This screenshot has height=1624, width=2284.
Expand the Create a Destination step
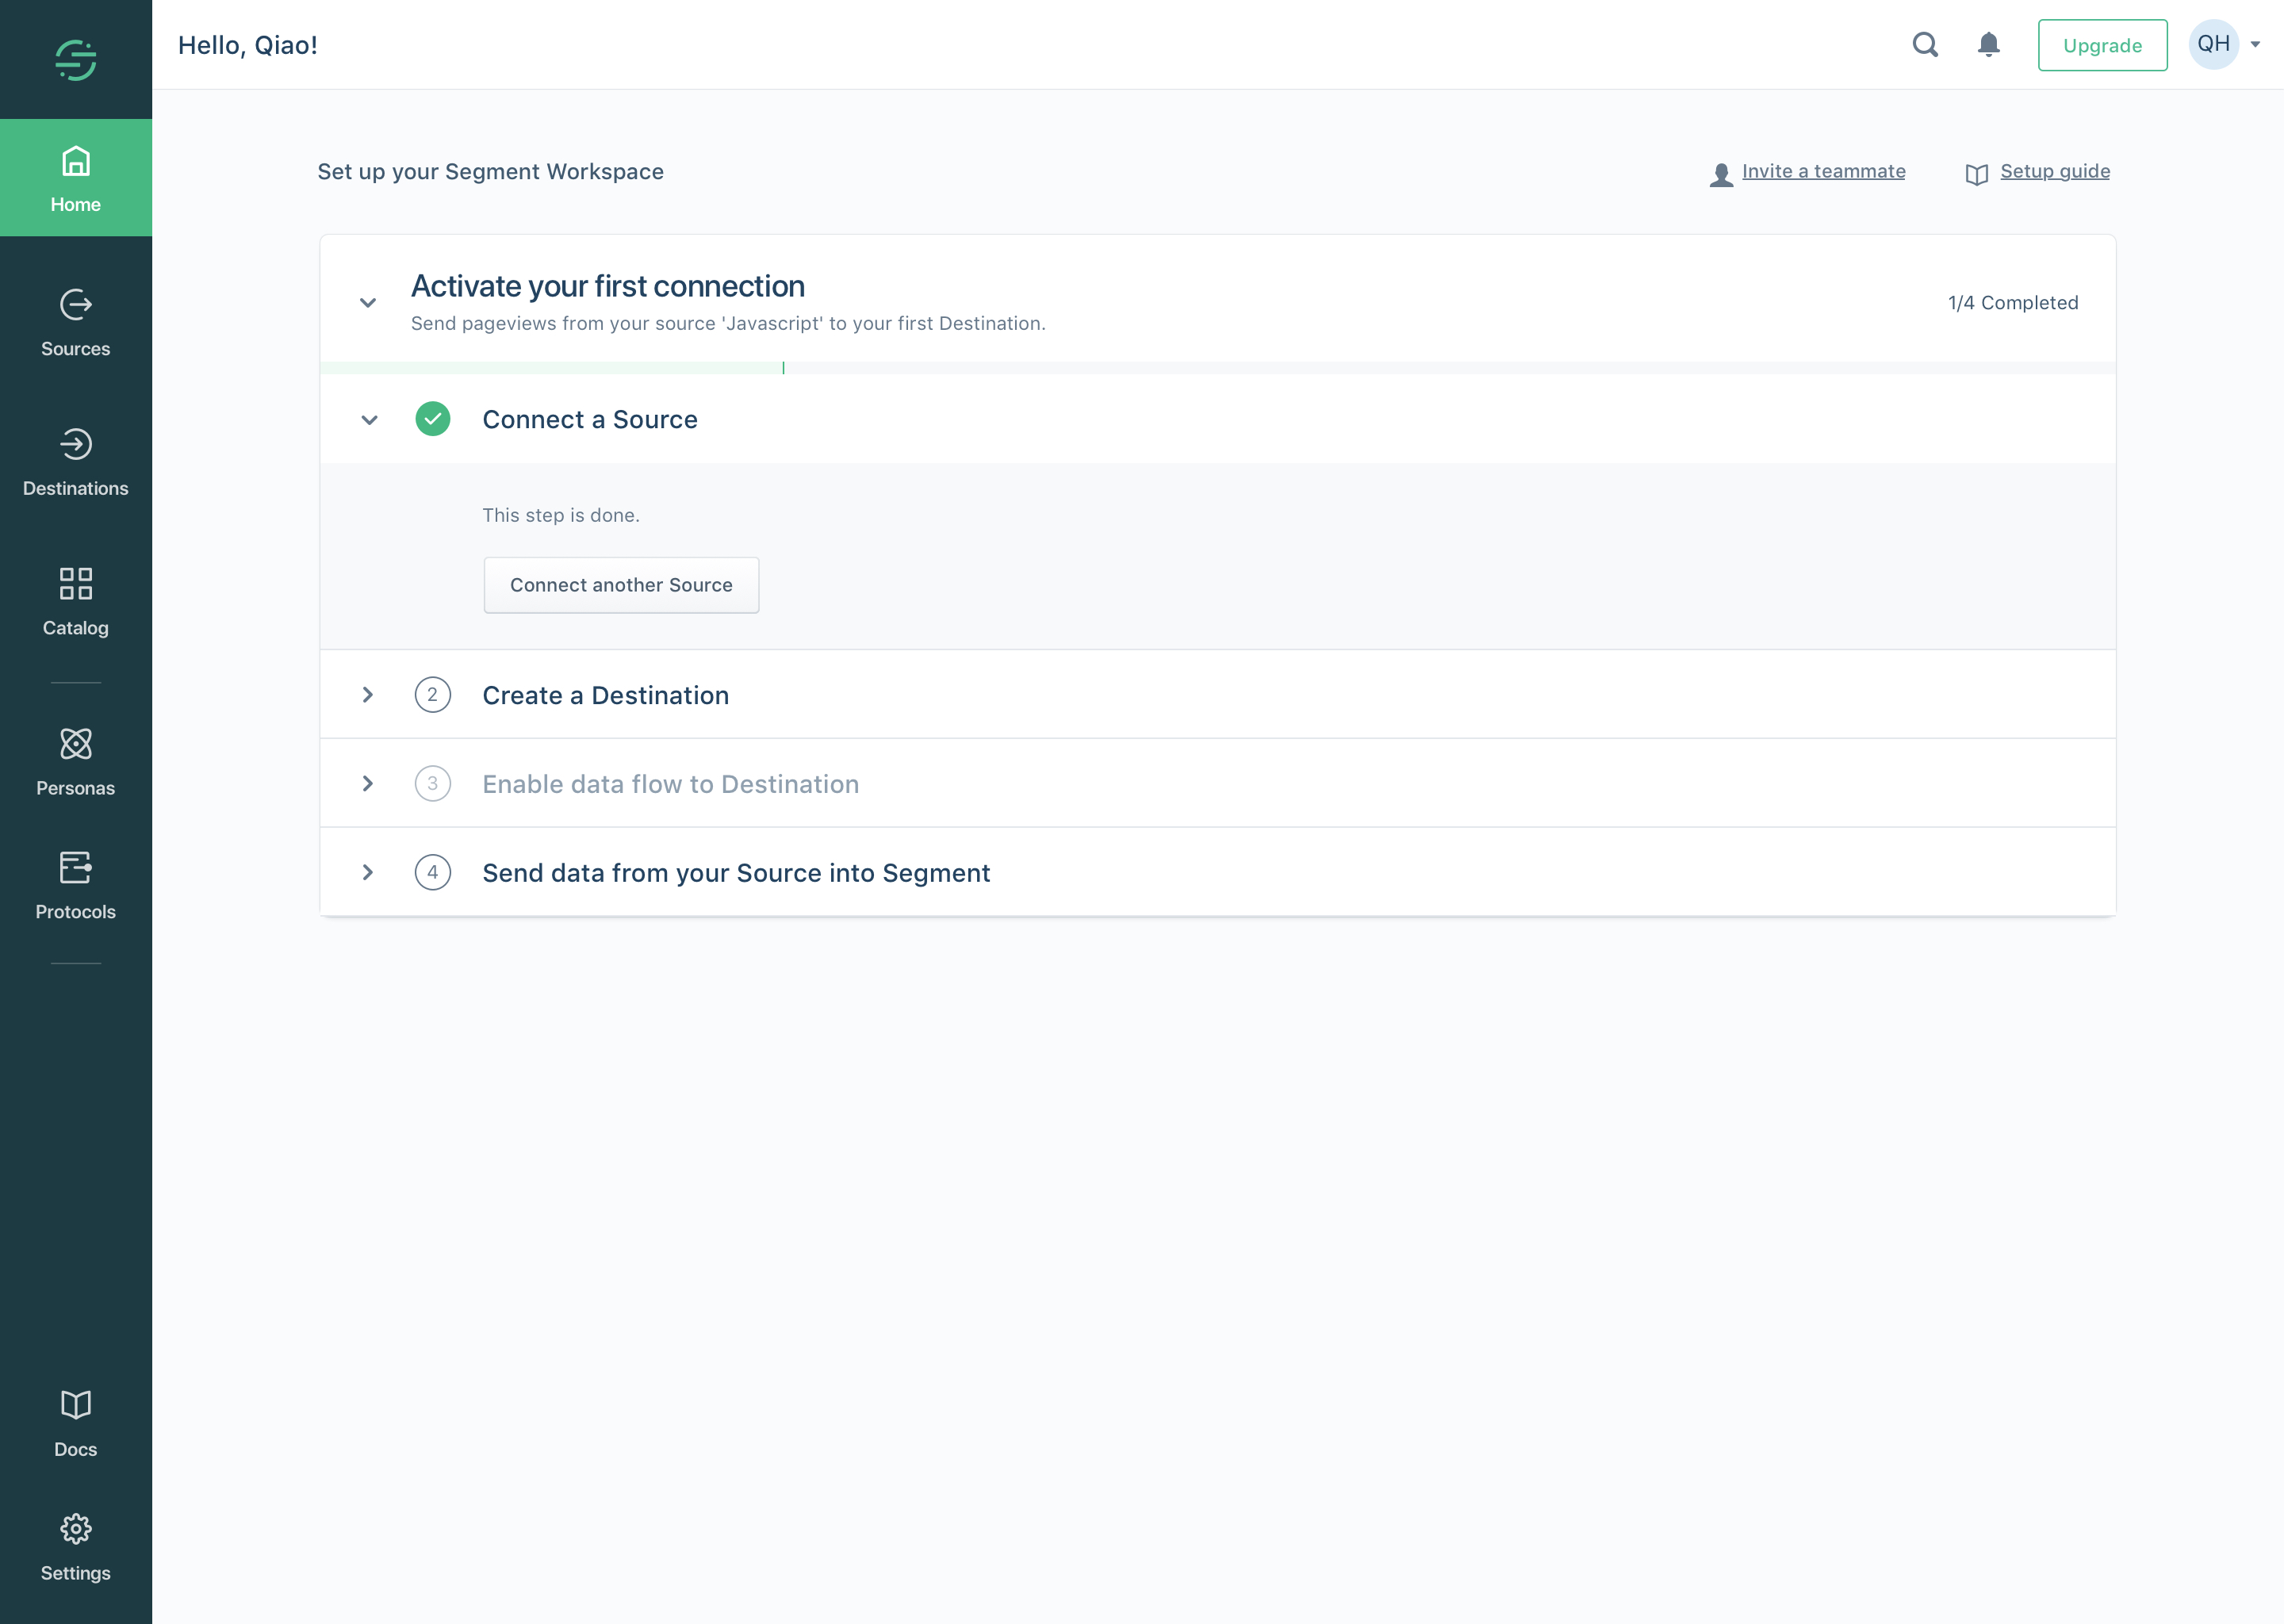368,695
